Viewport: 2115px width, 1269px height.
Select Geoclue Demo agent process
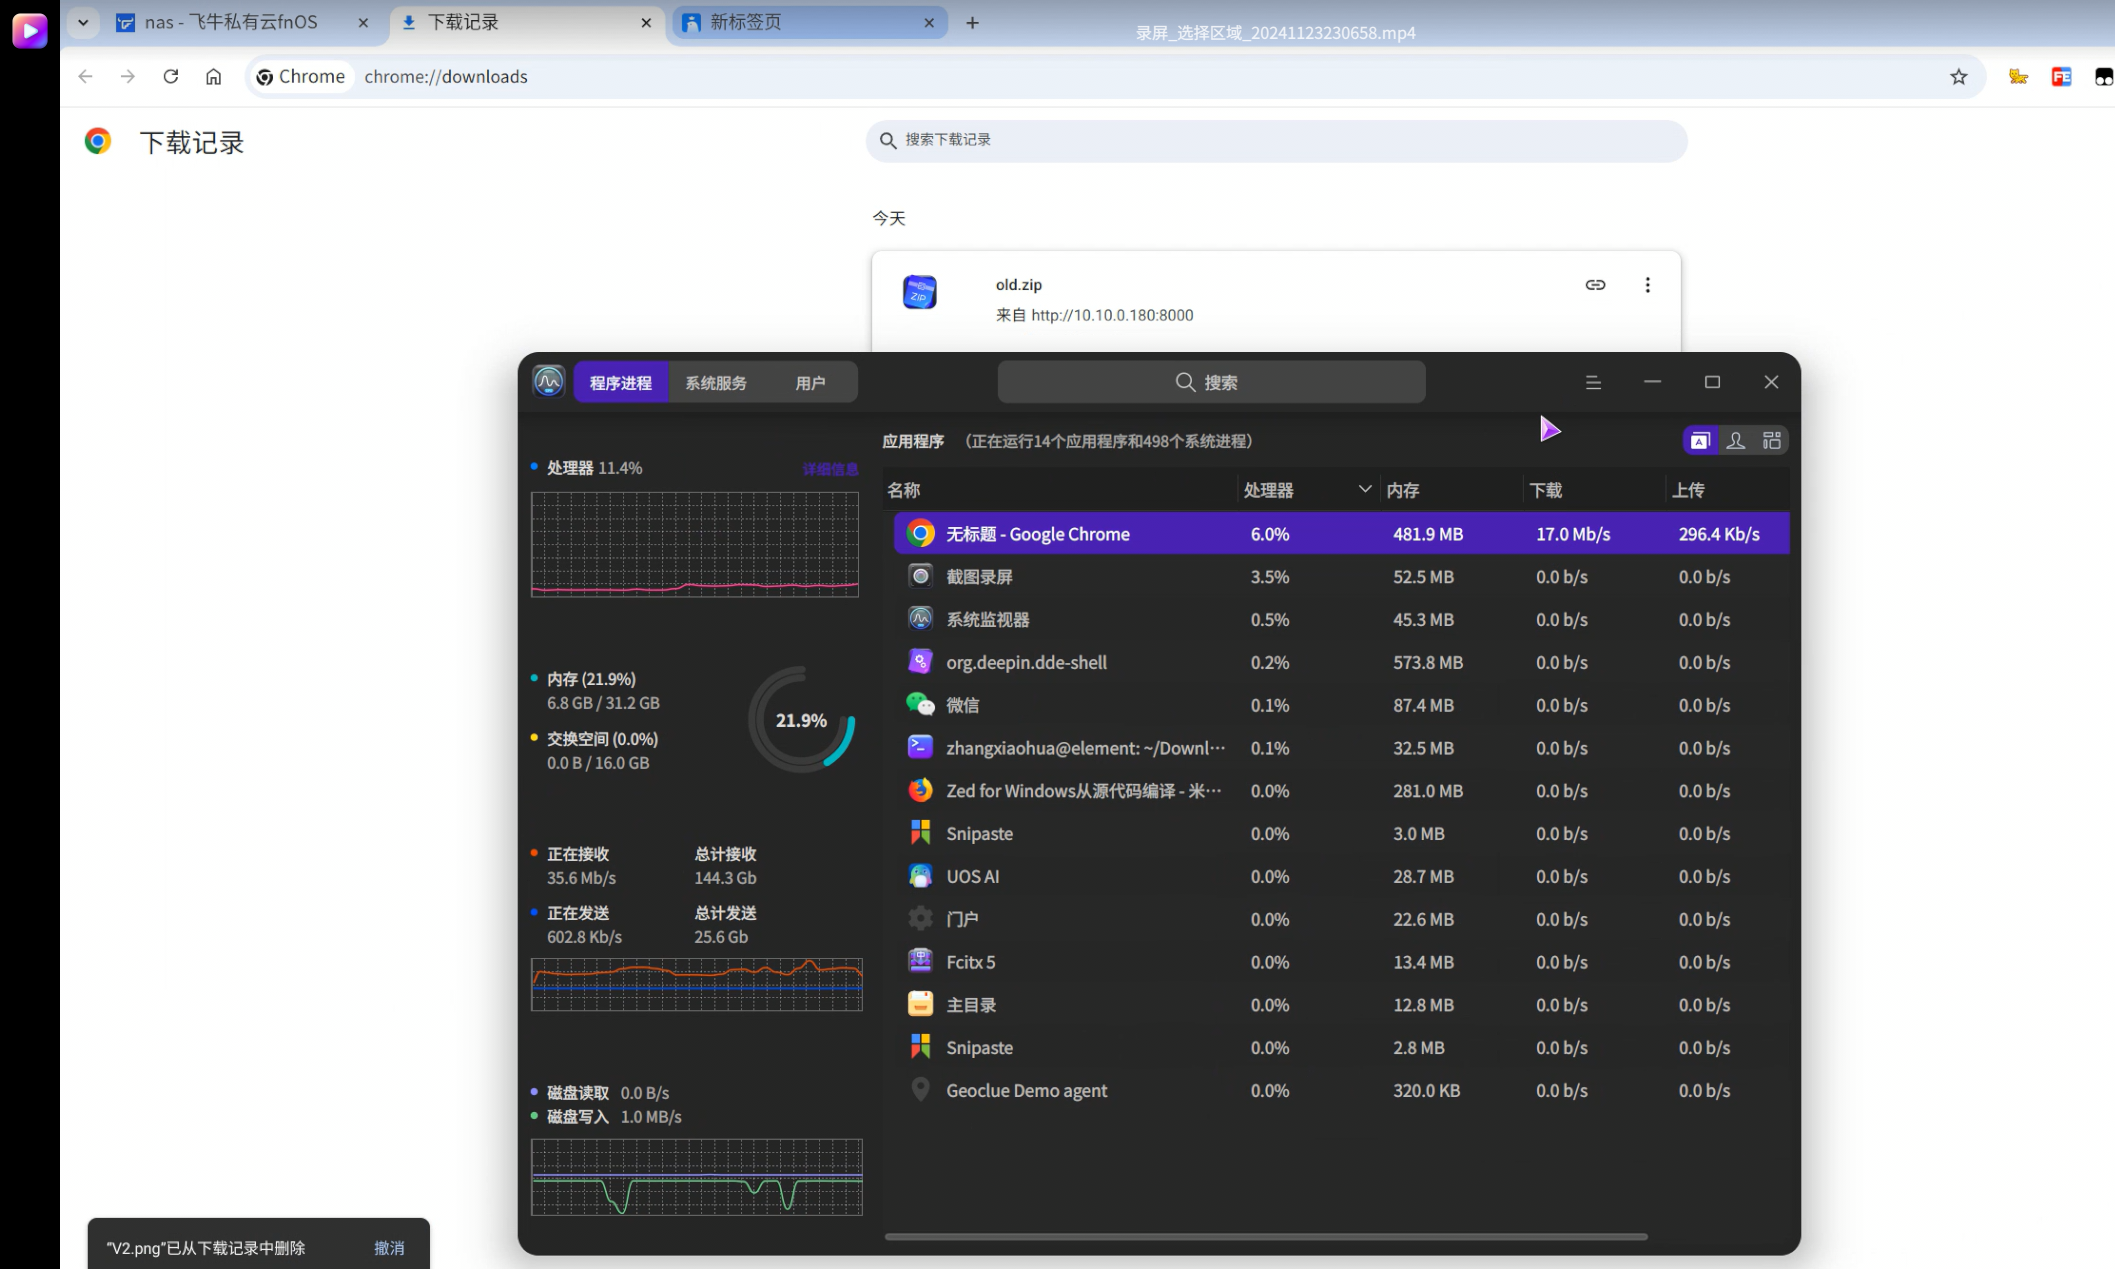(x=1340, y=1091)
